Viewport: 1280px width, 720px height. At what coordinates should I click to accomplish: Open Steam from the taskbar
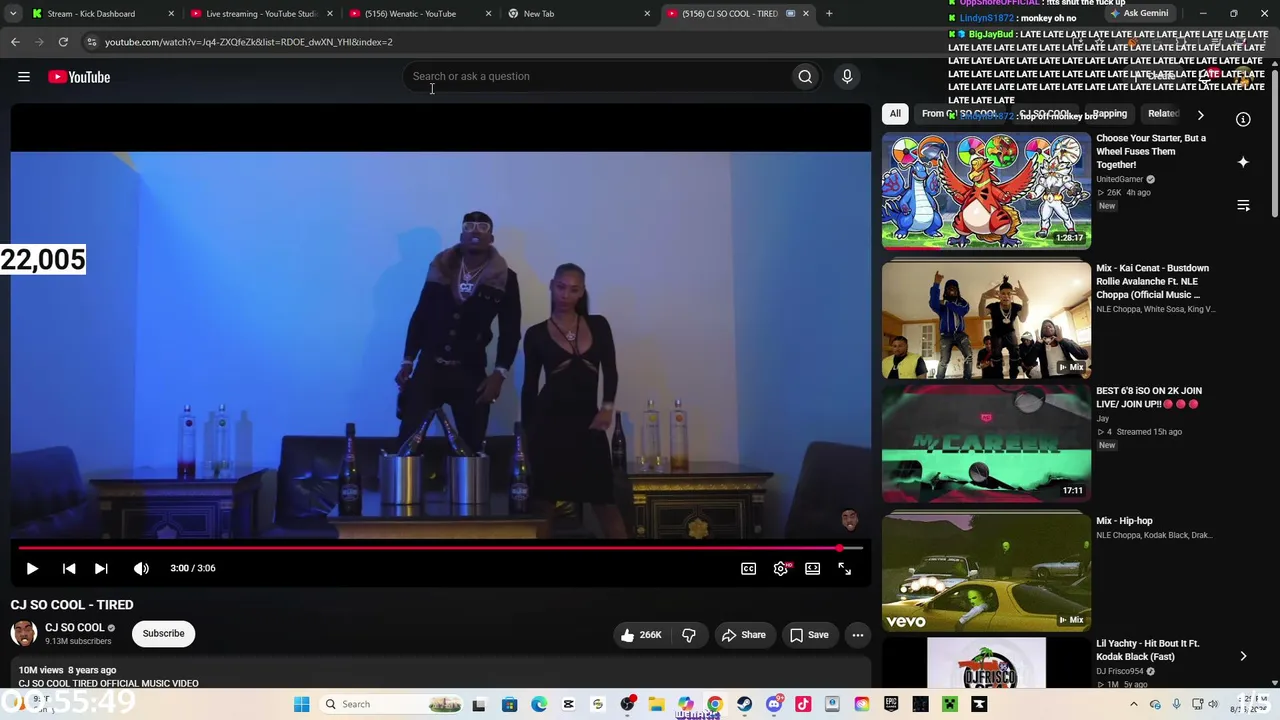pyautogui.click(x=744, y=704)
